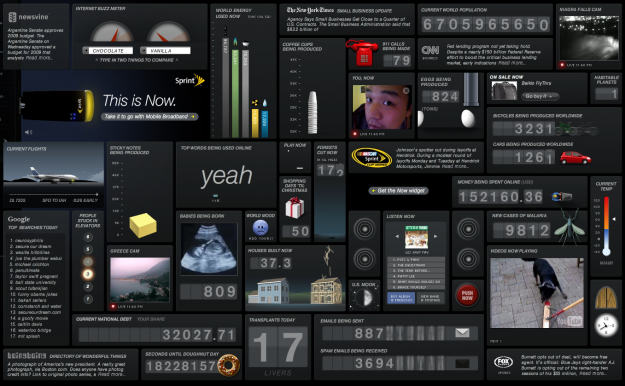Image resolution: width=625 pixels, height=386 pixels.
Task: Mute sound with the speaker icon
Action: tap(28, 132)
